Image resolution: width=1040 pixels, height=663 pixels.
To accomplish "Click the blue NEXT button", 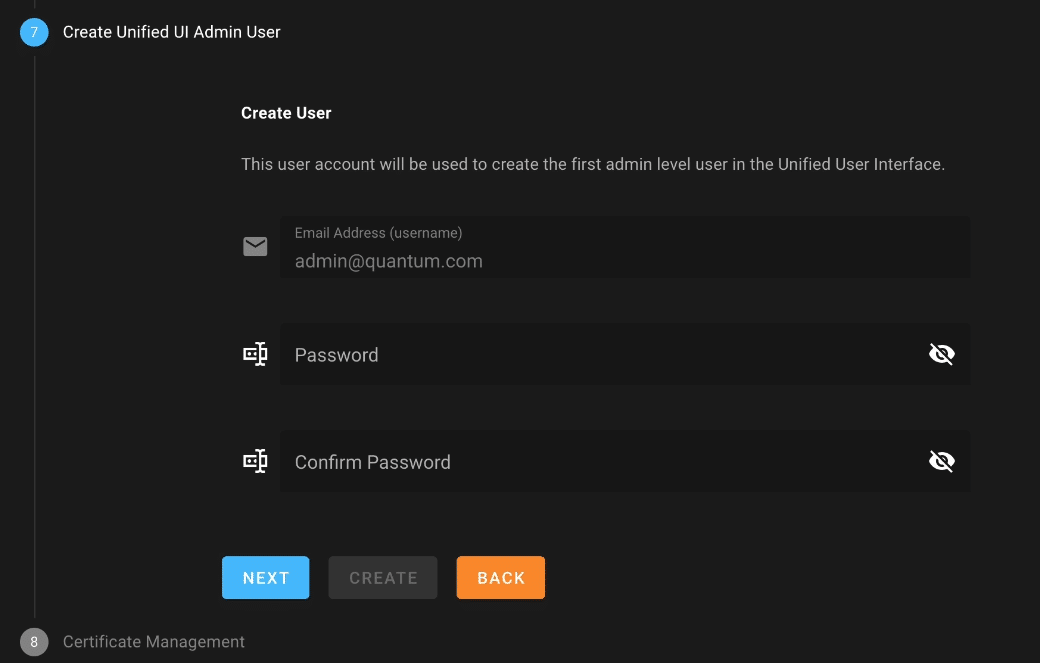I will (265, 577).
